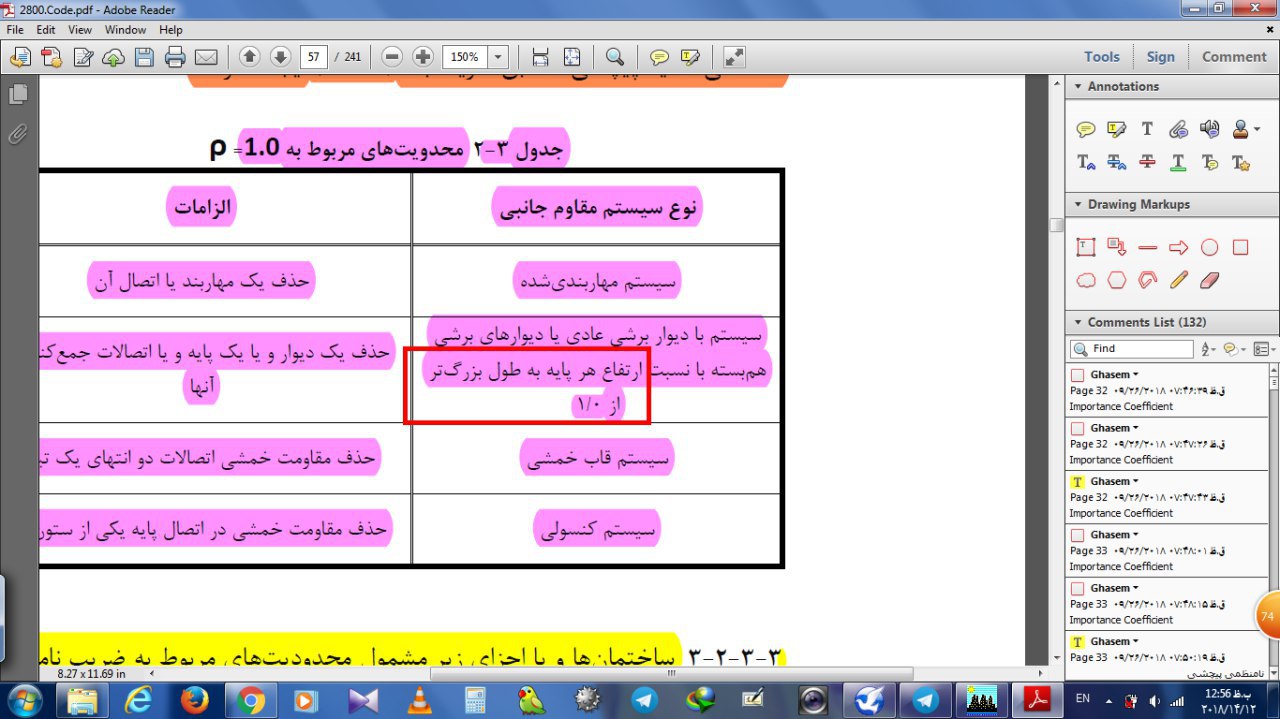Open the Comment pane
Image resolution: width=1280 pixels, height=719 pixels.
[x=1234, y=57]
